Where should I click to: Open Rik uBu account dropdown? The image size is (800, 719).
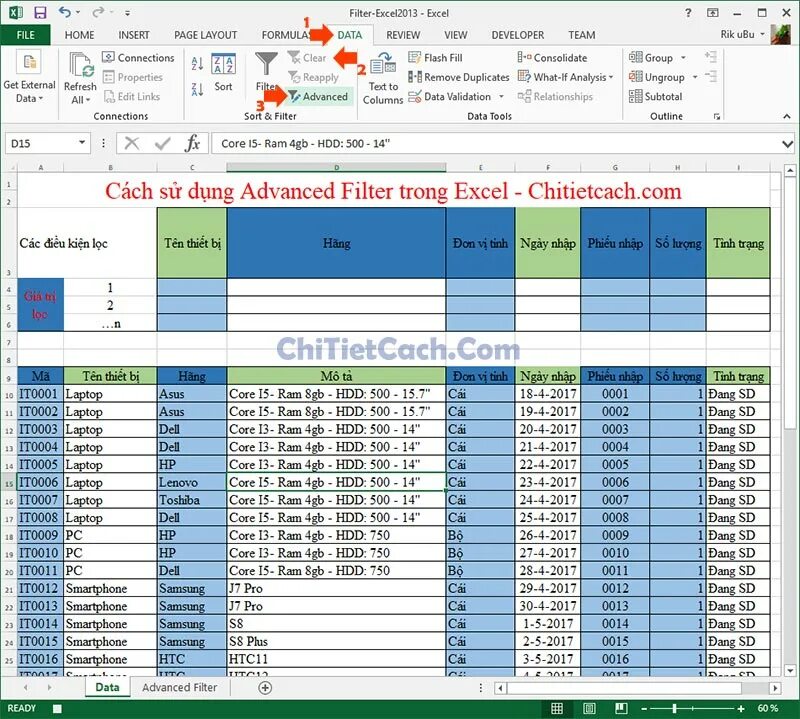[763, 34]
